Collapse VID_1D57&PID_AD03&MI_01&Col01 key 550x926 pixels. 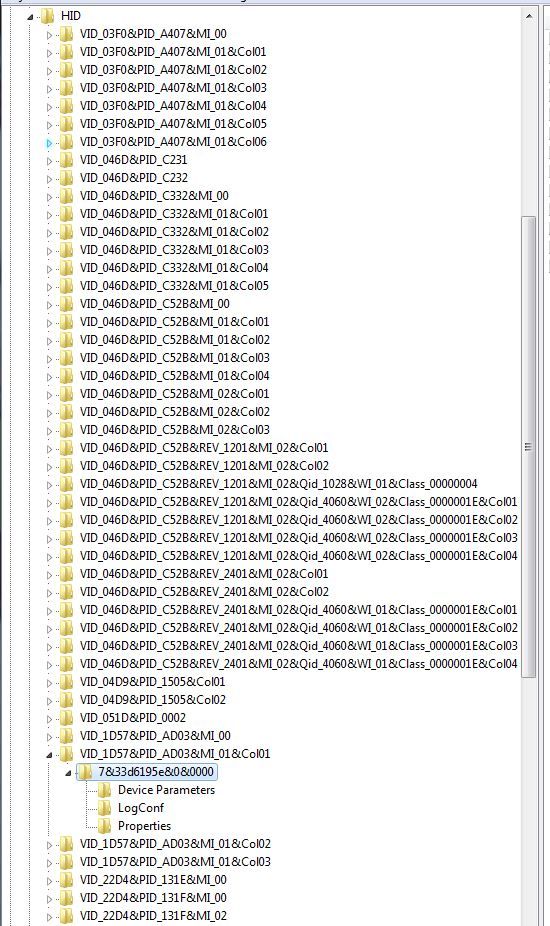point(49,755)
